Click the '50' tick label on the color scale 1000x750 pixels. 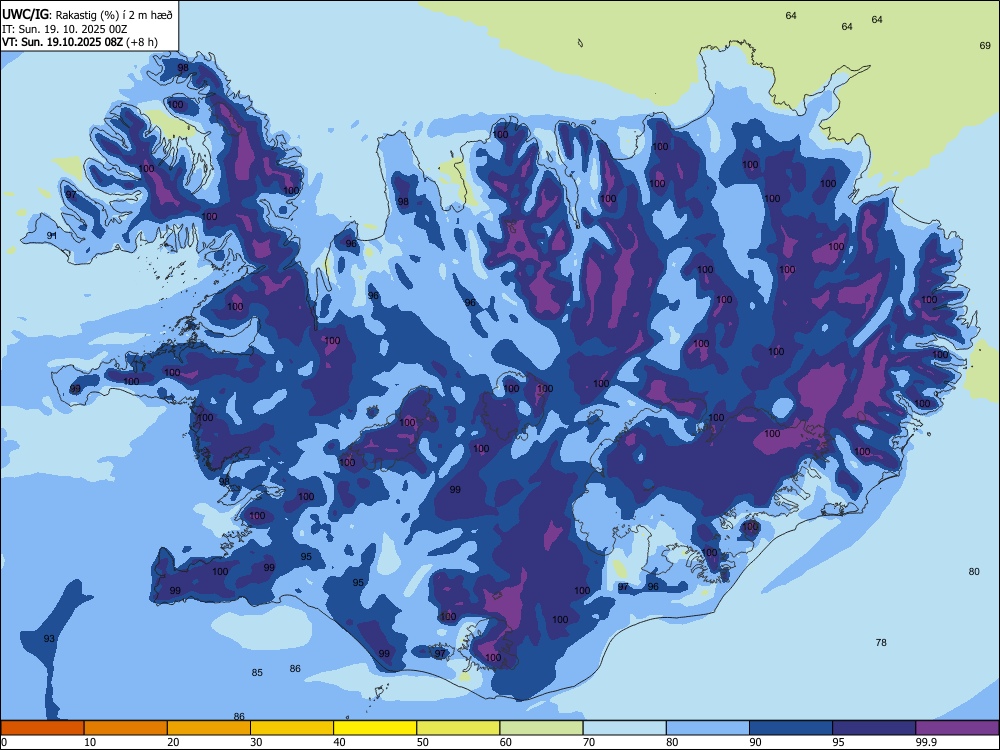click(422, 742)
